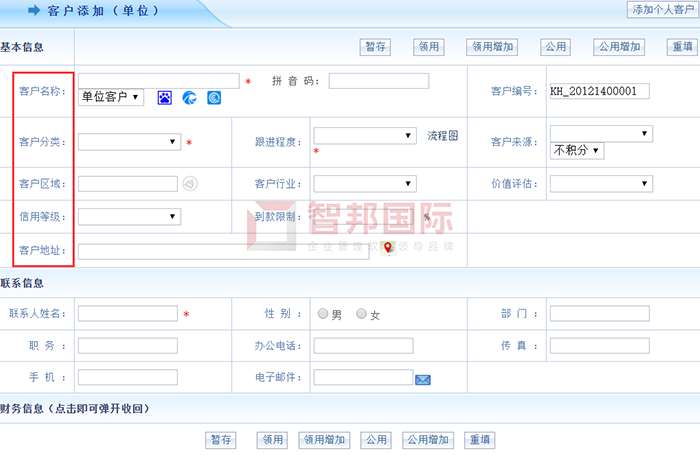Click the blue swirl lookup icon

189,97
